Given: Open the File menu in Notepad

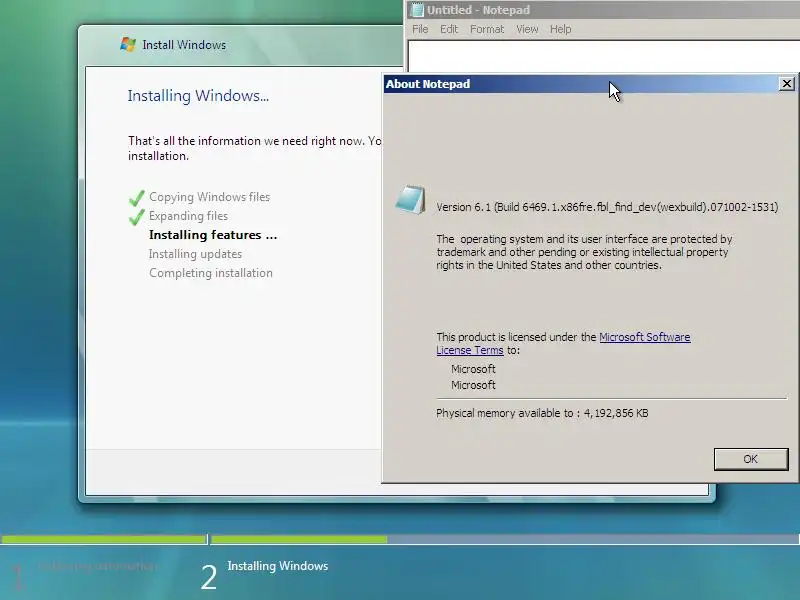Looking at the screenshot, I should coord(420,29).
